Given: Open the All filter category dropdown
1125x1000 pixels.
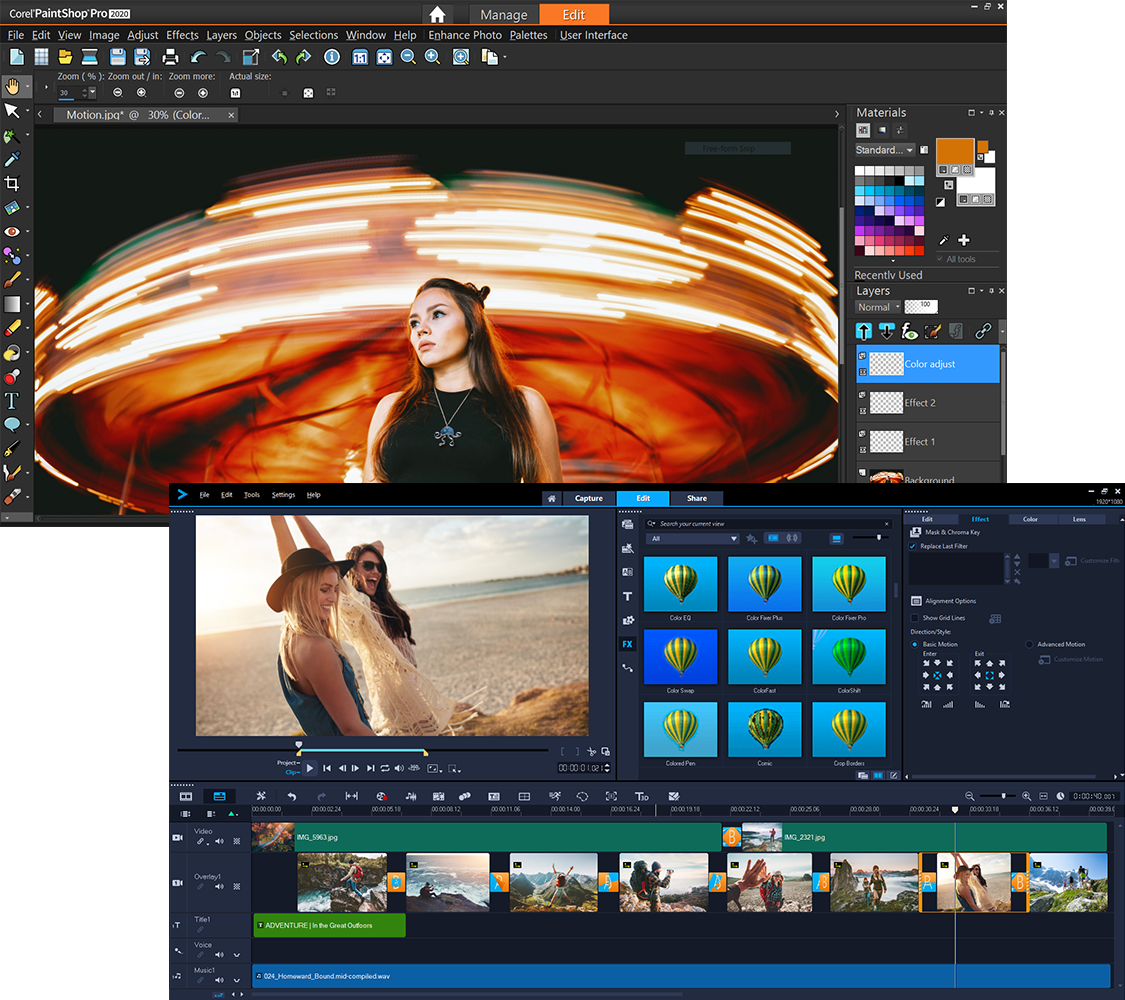Looking at the screenshot, I should 693,539.
